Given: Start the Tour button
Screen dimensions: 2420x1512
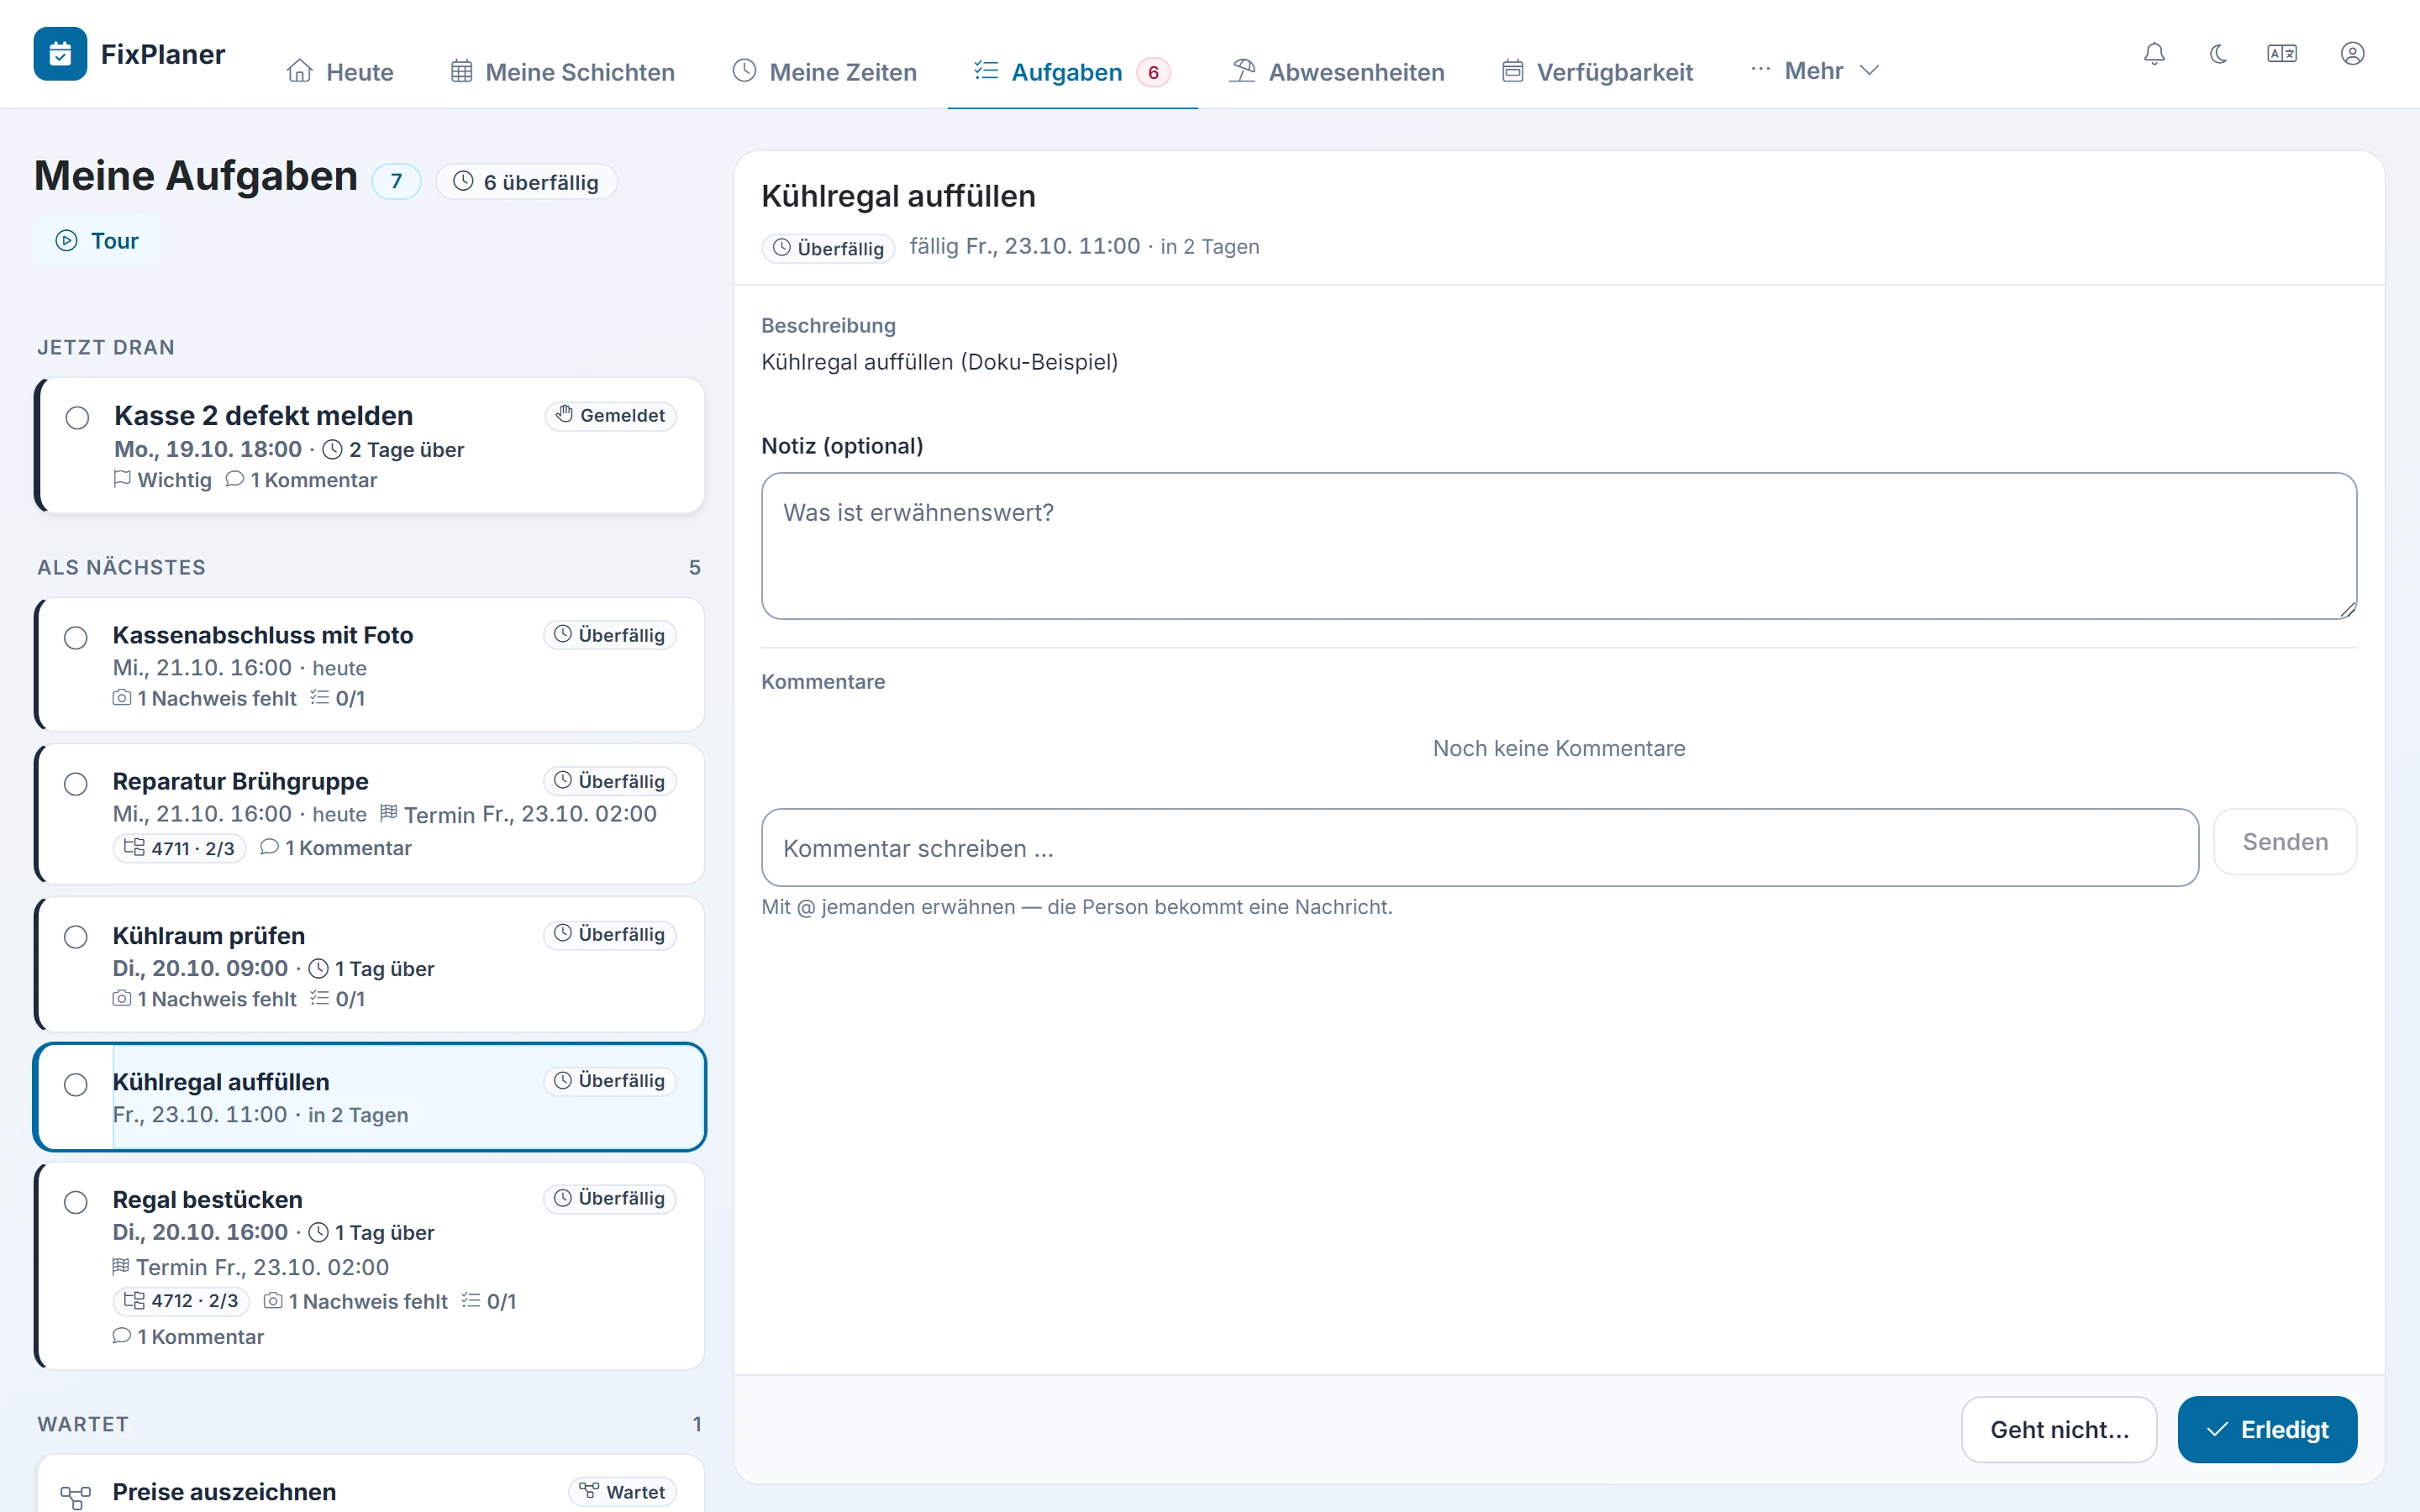Looking at the screenshot, I should click(97, 241).
